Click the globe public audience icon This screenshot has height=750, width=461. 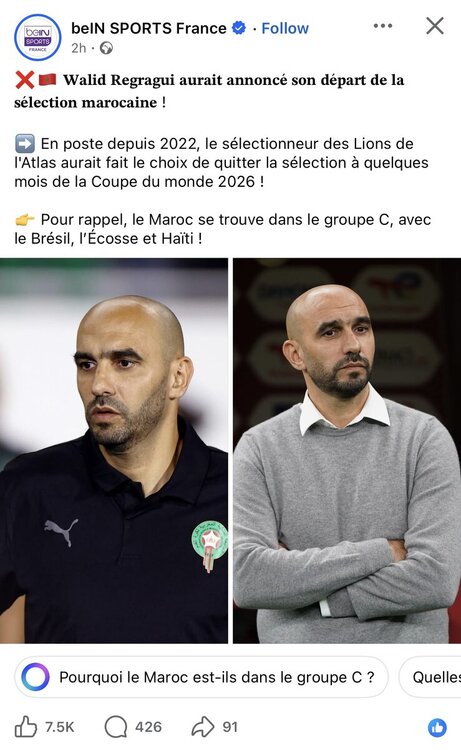[106, 48]
